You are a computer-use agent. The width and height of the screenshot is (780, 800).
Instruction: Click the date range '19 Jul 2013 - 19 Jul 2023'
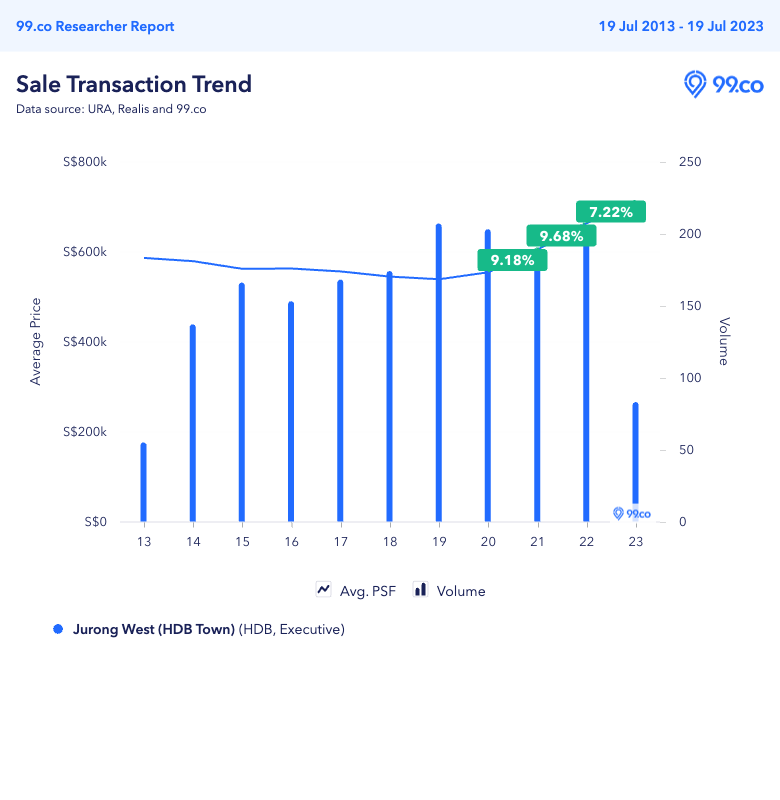click(x=681, y=26)
